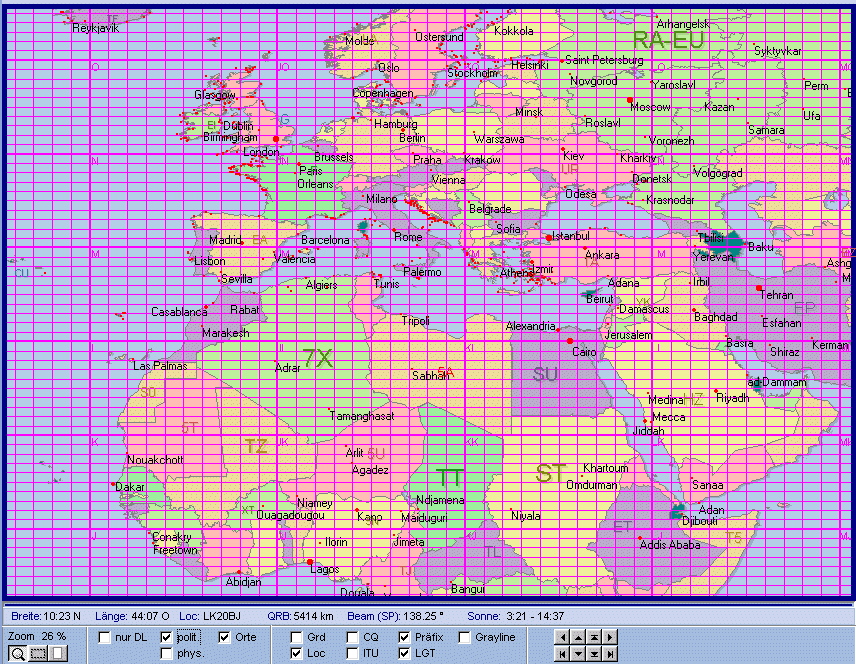Uncheck the 'polit.' map option
856x664 pixels.
coord(166,637)
